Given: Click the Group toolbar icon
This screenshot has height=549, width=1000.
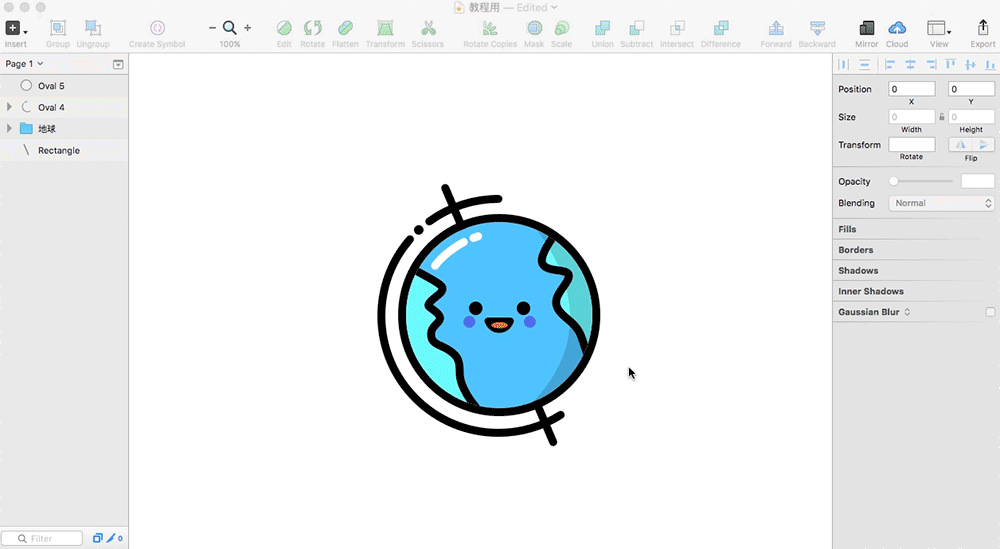Looking at the screenshot, I should (x=57, y=28).
